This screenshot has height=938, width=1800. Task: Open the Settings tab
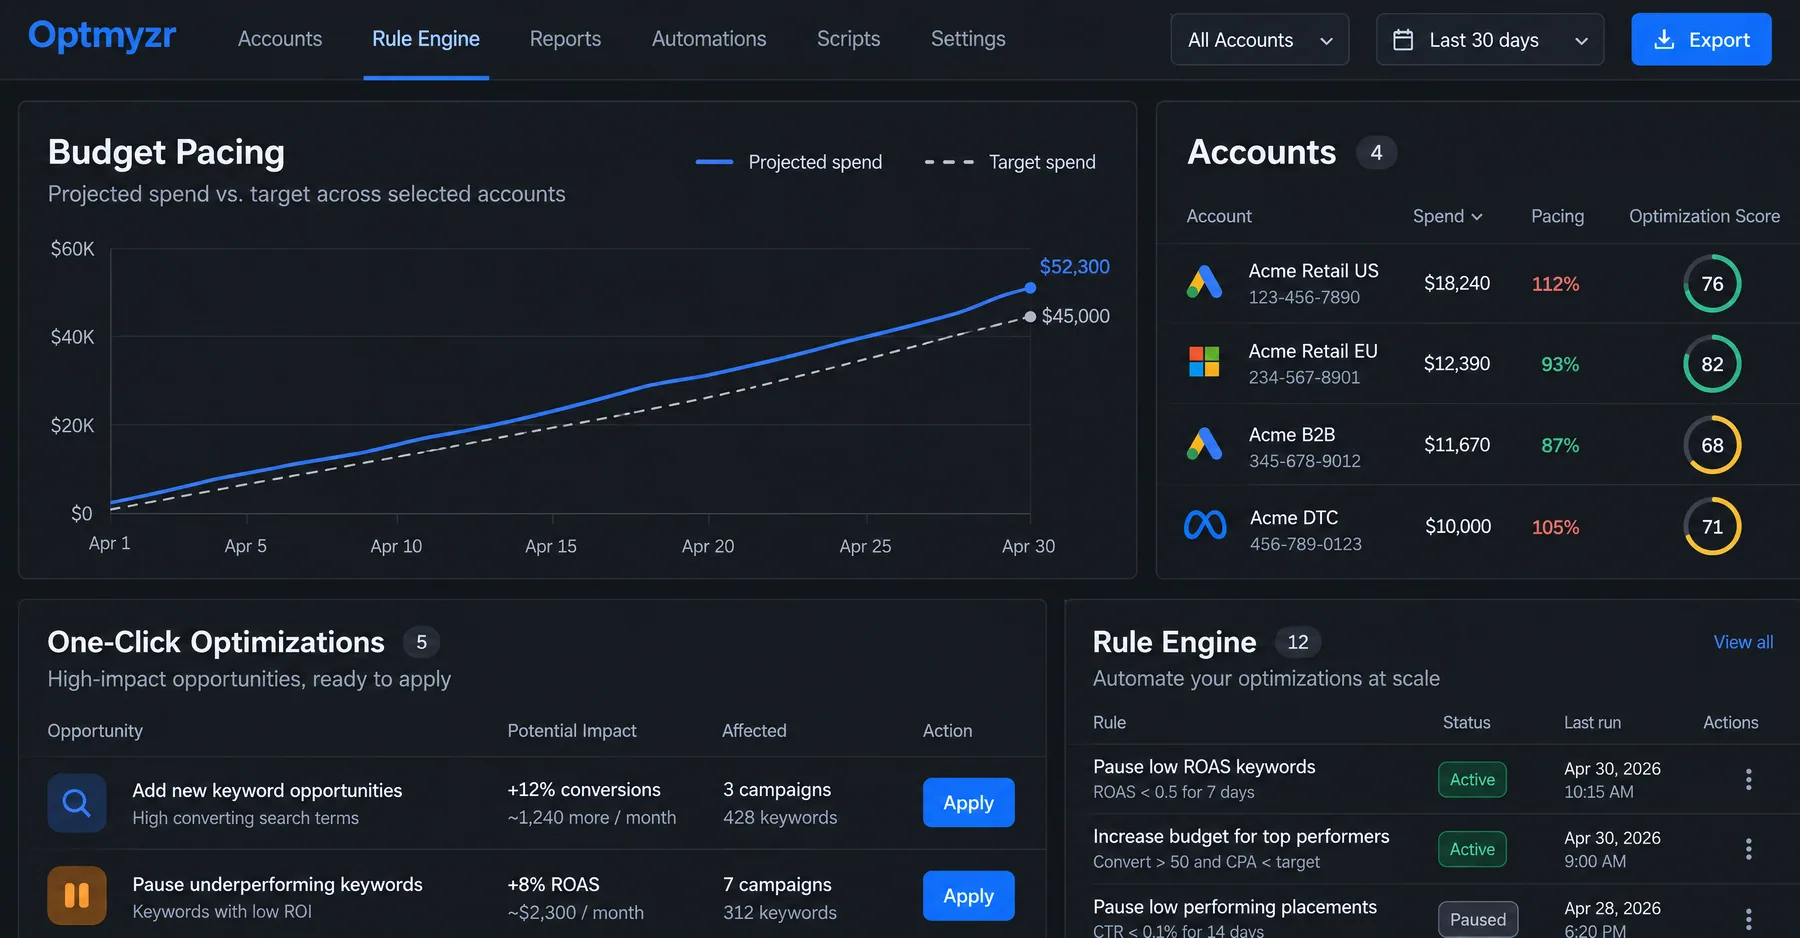[968, 39]
